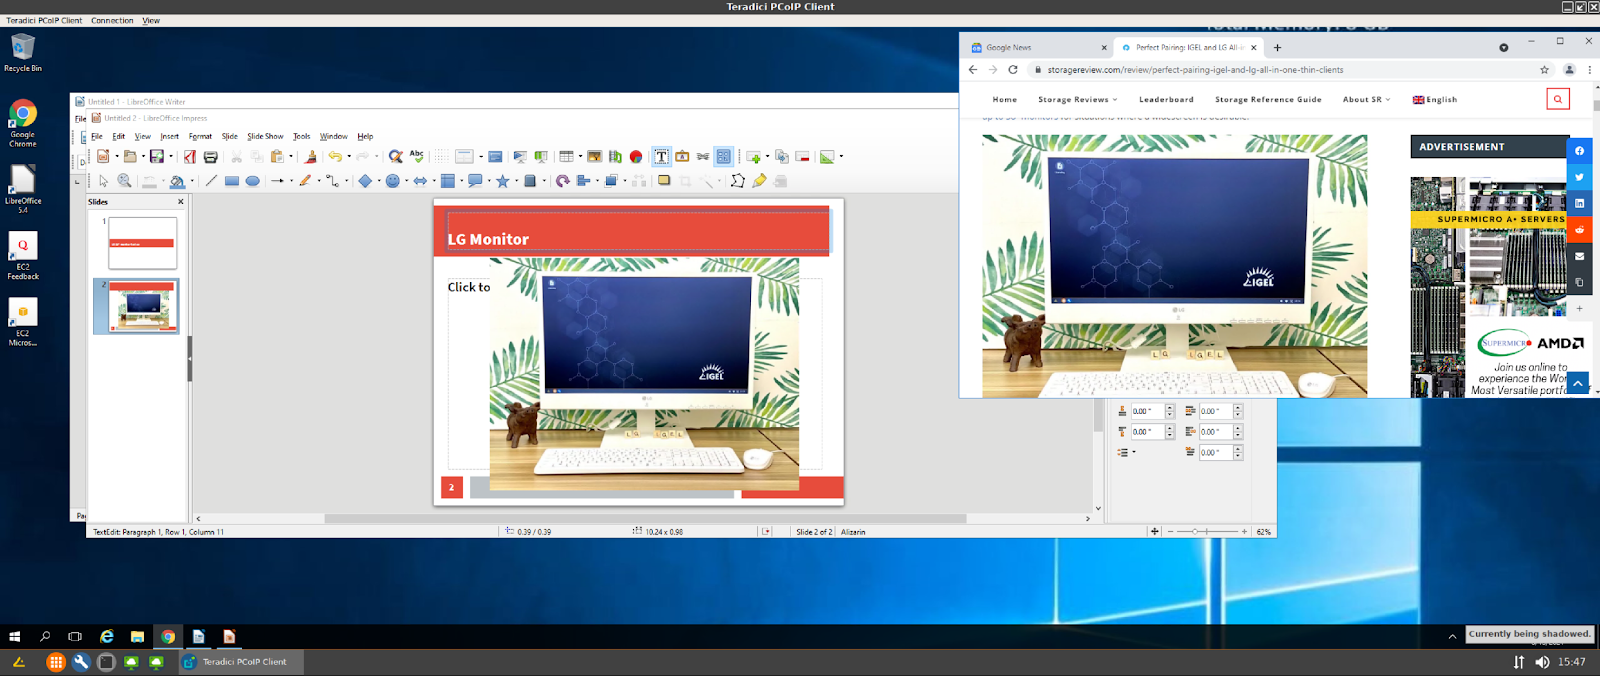
Task: Toggle Glue Points mode
Action: [759, 181]
